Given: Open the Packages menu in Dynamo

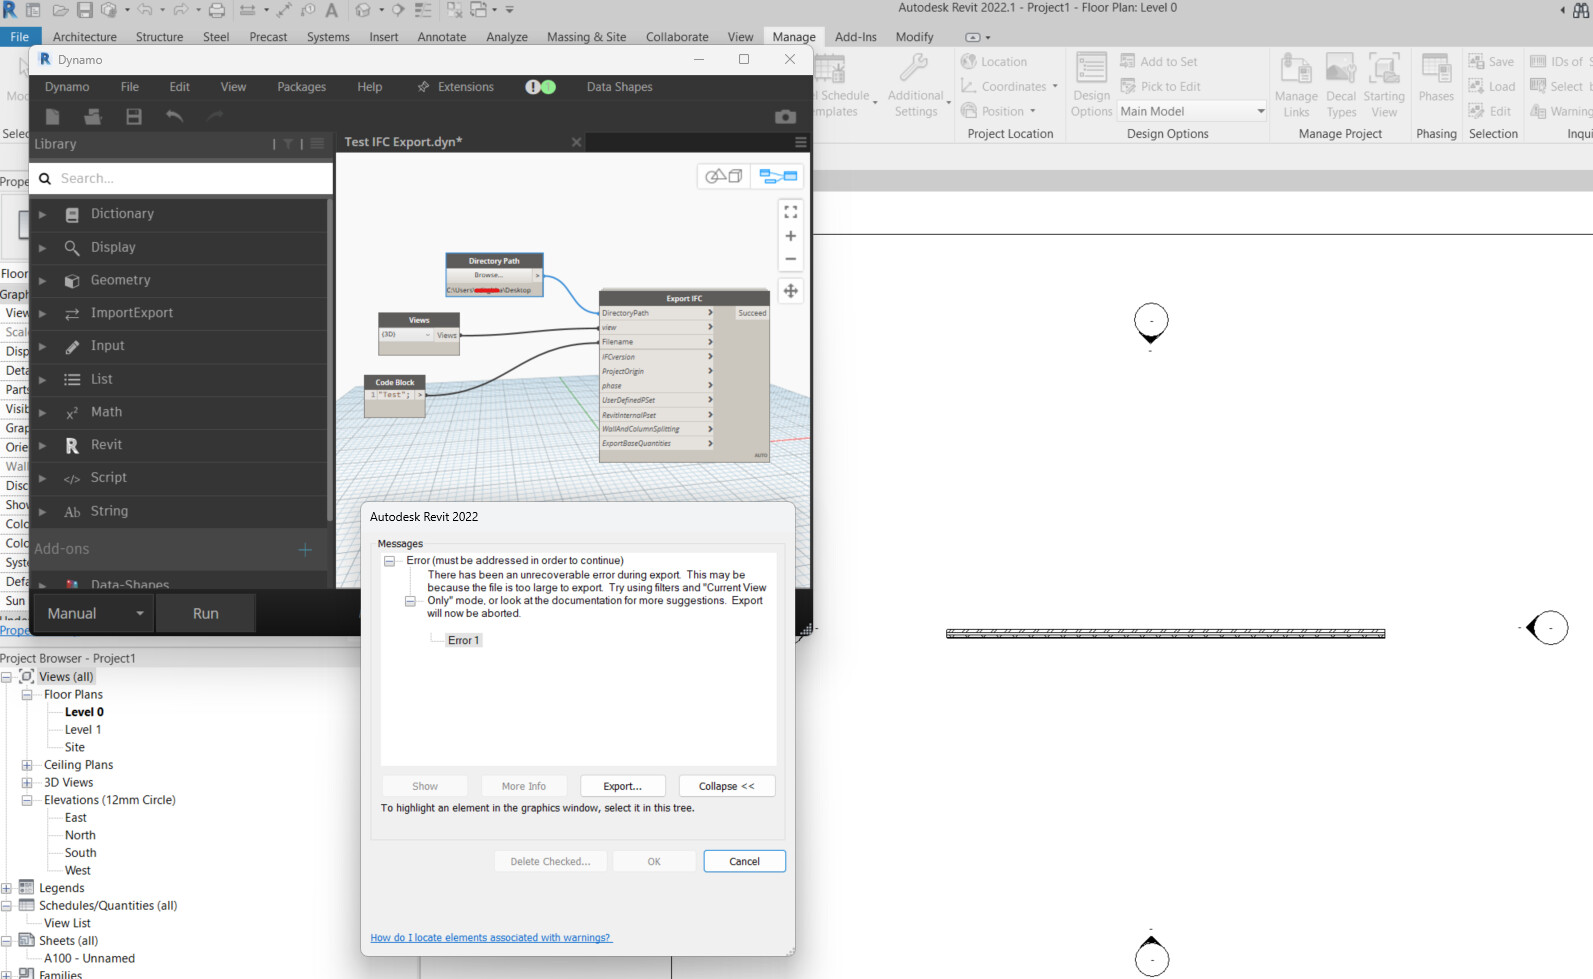Looking at the screenshot, I should click(x=302, y=87).
